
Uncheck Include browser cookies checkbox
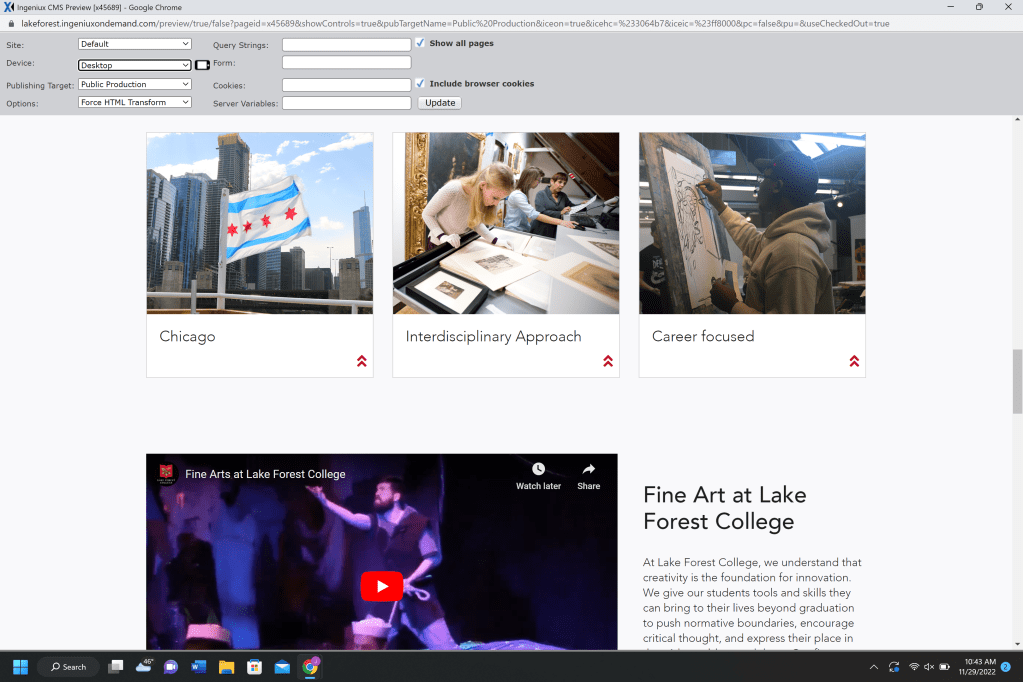tap(420, 84)
